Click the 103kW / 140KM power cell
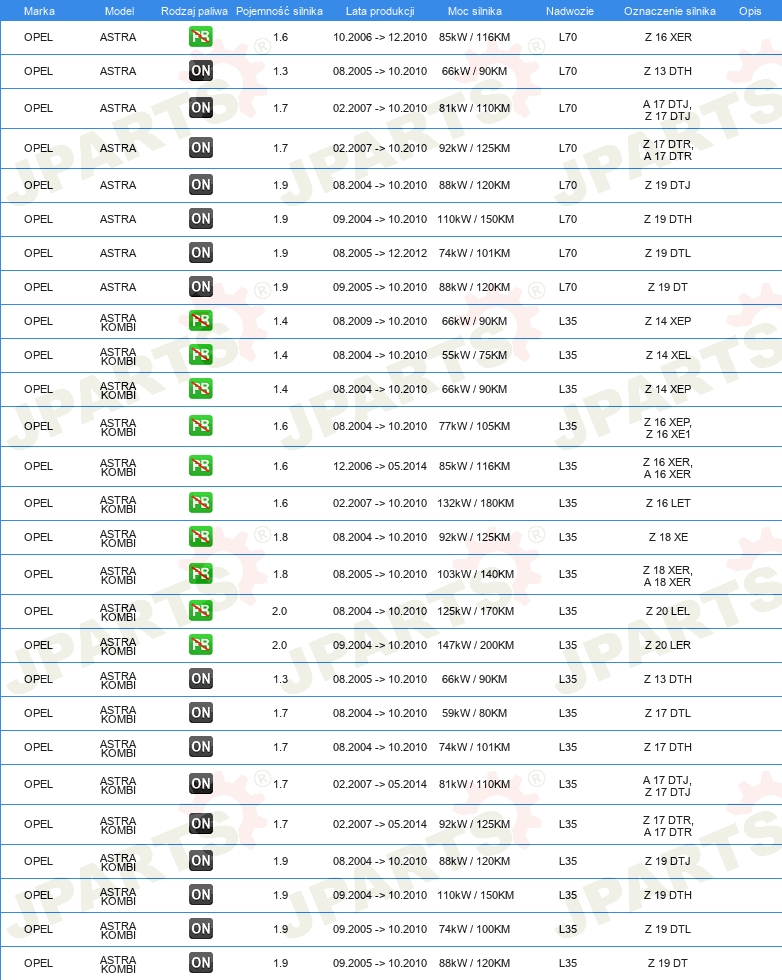 (x=476, y=574)
